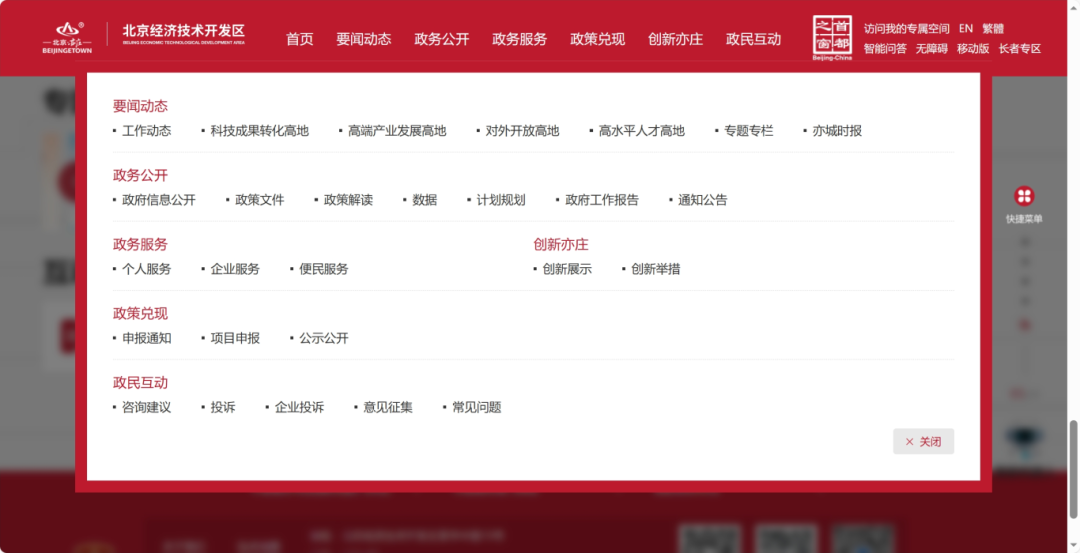Open 项目申报 link
Viewport: 1080px width, 553px height.
tap(235, 338)
